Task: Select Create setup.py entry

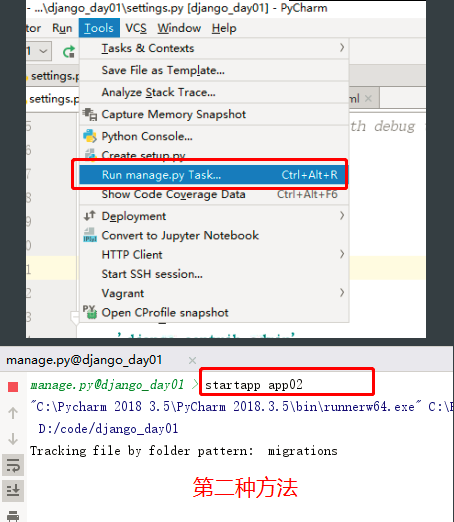Action: pos(214,155)
